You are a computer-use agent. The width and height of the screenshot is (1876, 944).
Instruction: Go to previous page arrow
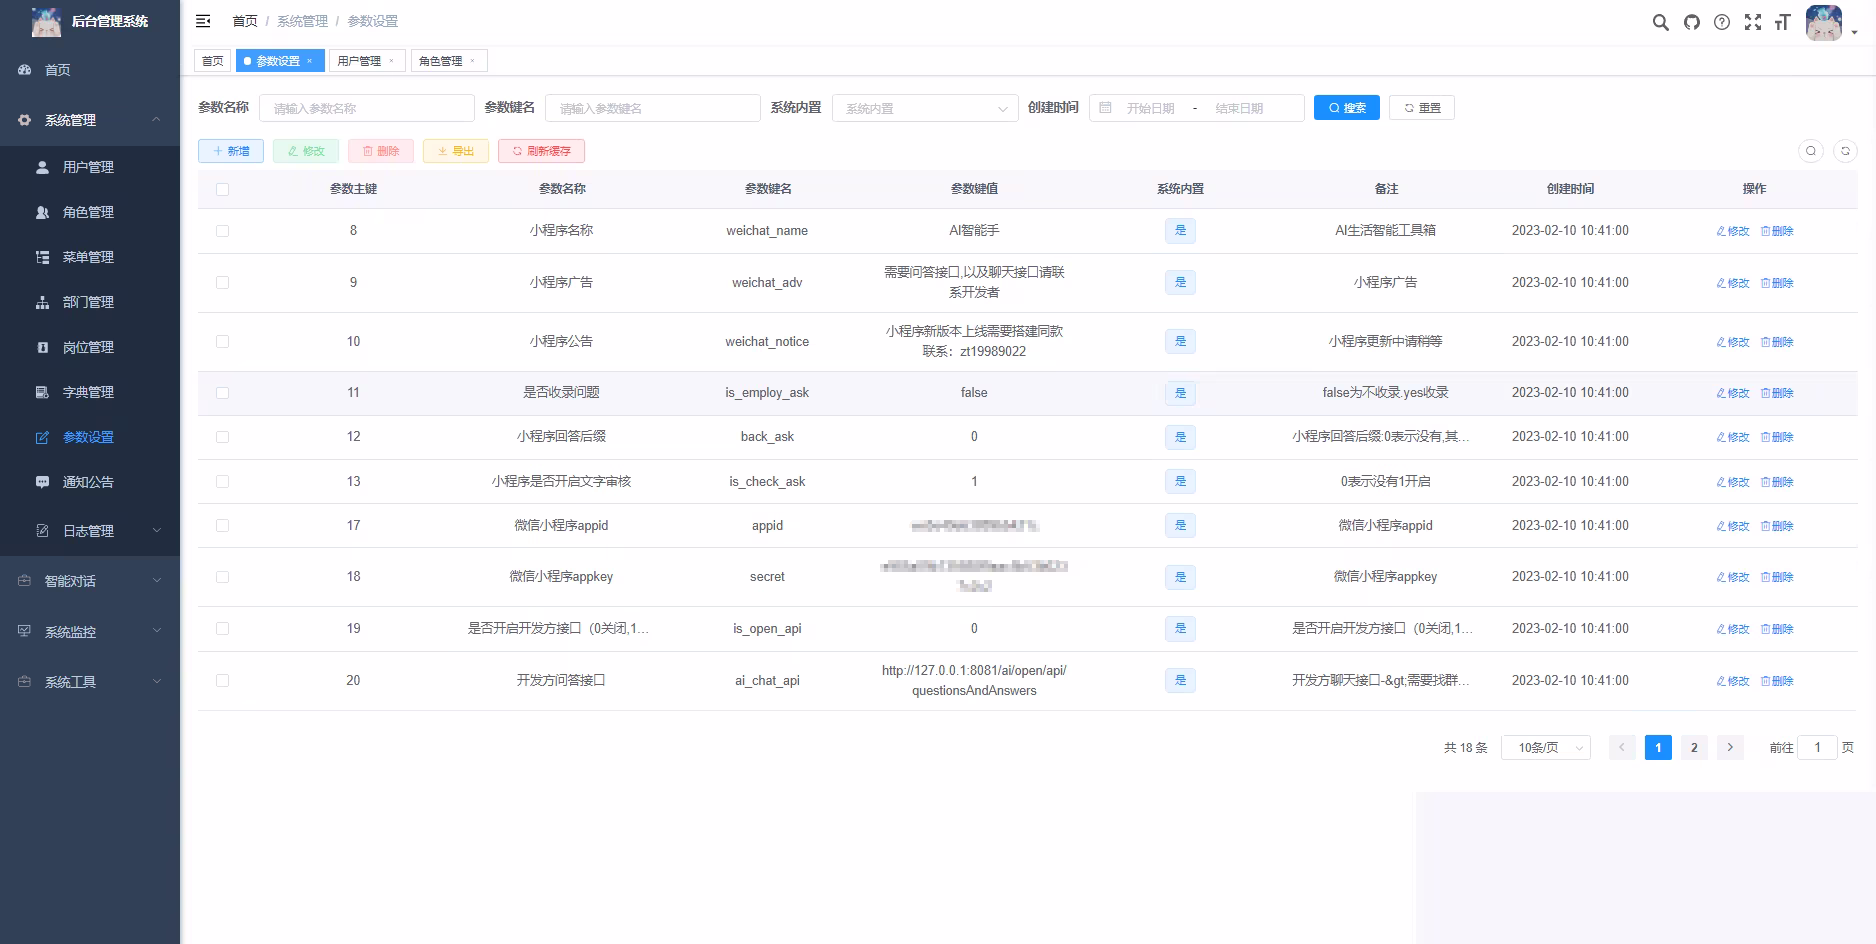(1622, 748)
